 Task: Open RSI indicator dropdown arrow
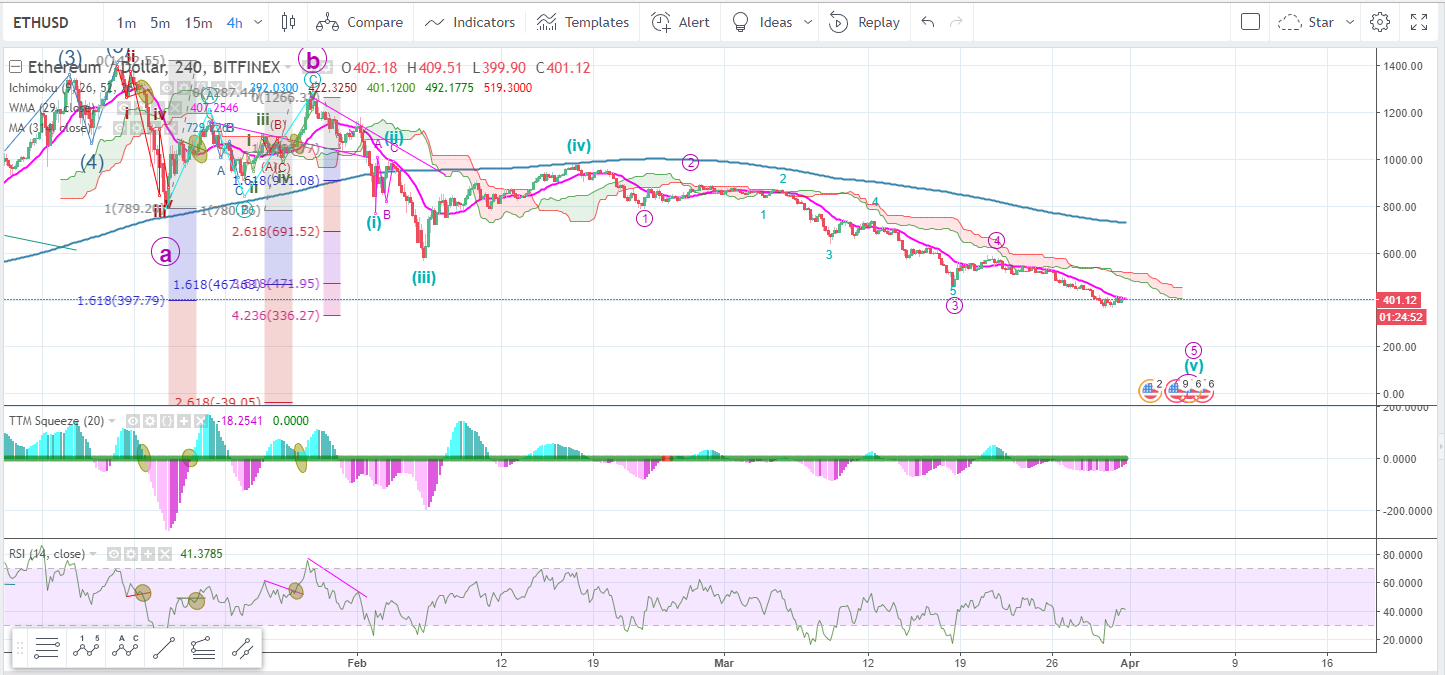click(x=95, y=553)
